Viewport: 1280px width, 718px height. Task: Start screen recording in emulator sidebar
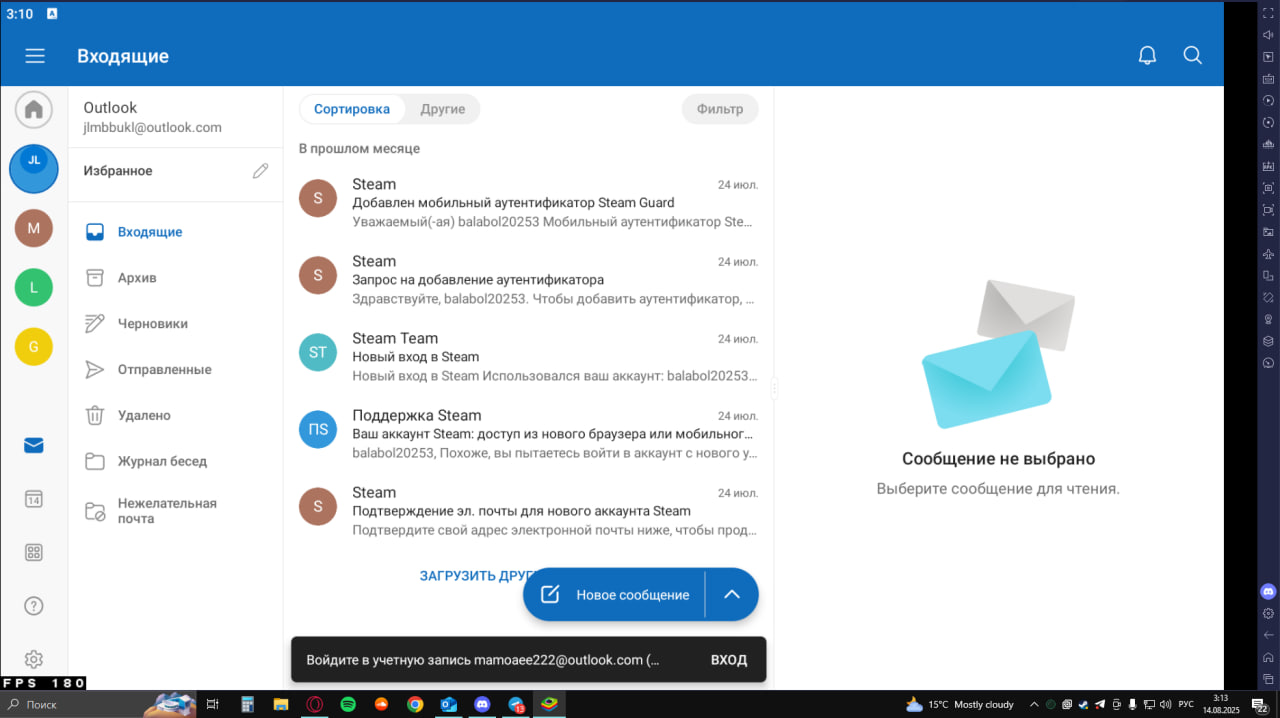(1268, 210)
